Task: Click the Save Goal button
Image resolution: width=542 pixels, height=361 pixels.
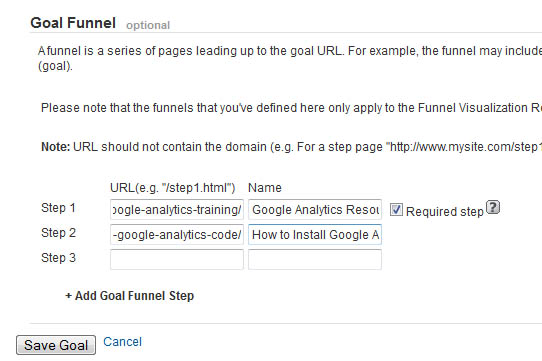Action: pos(56,345)
